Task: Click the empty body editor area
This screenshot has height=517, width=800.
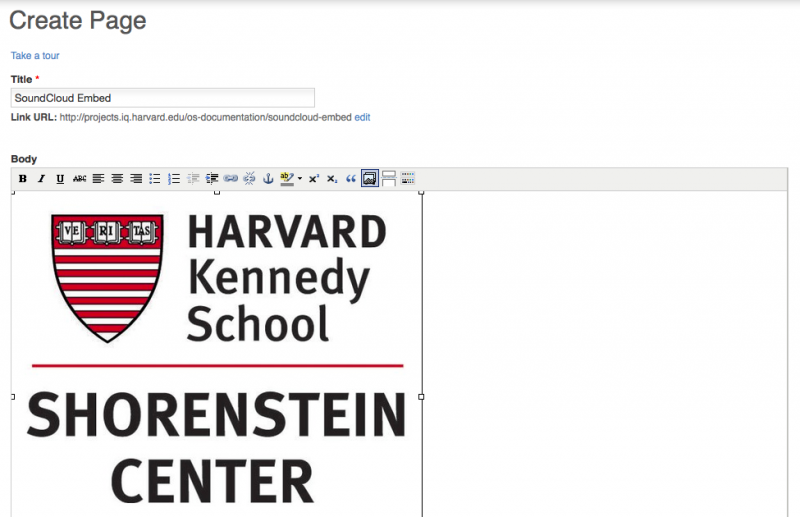Action: point(605,352)
